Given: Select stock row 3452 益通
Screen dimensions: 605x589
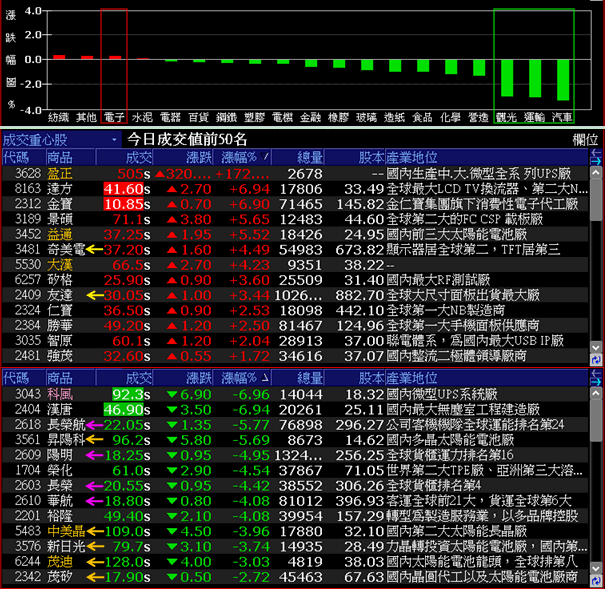Looking at the screenshot, I should coord(295,235).
